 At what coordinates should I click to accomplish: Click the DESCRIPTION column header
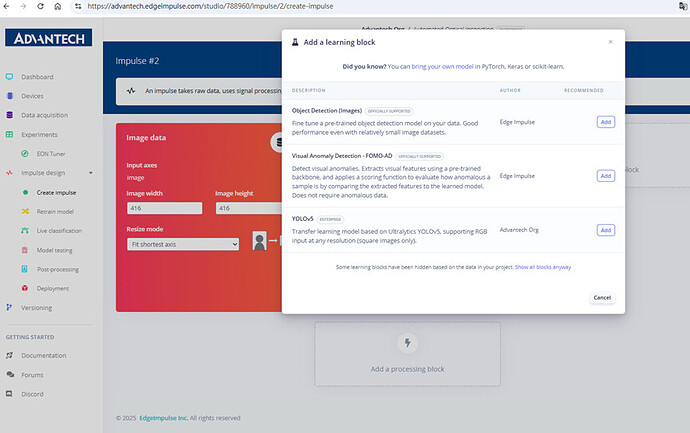click(308, 90)
